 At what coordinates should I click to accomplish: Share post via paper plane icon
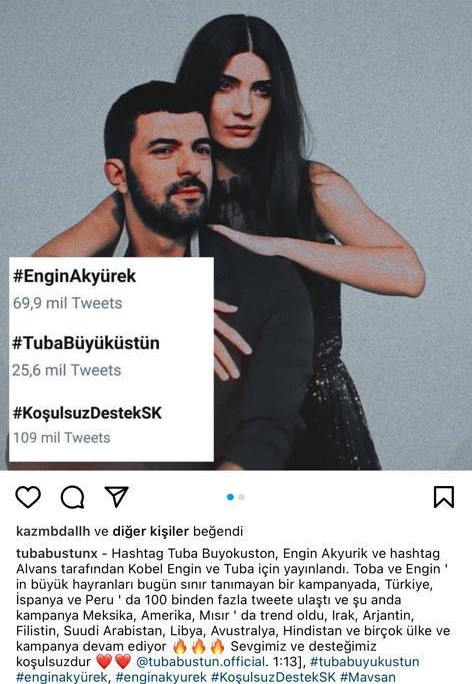[x=116, y=496]
